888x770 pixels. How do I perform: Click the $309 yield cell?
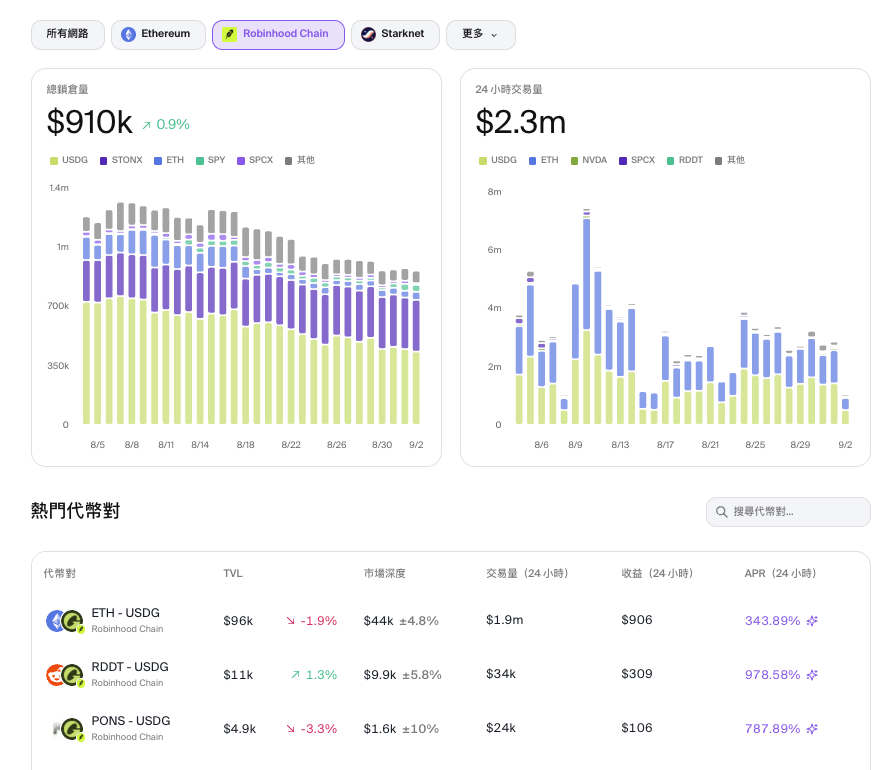coord(637,674)
